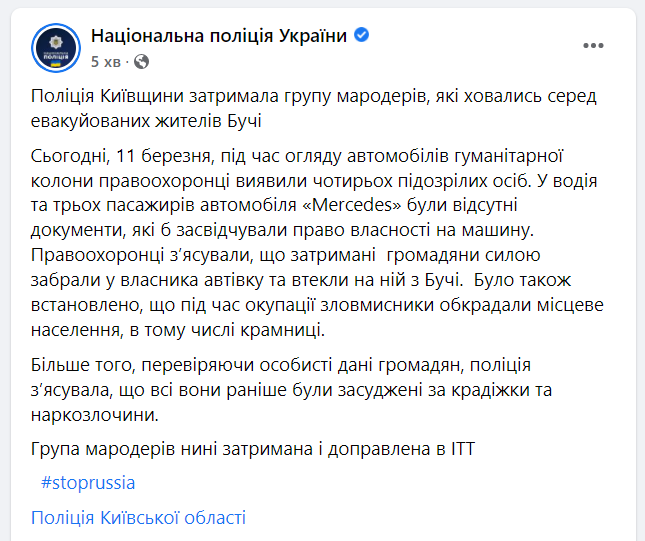645x541 pixels.
Task: Click the paragraph starting with "Більше того"
Action: point(291,390)
